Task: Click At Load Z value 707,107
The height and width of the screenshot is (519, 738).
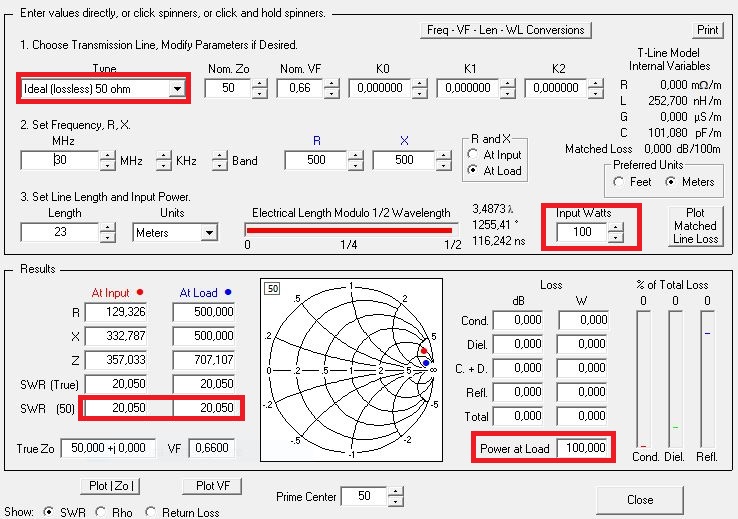Action: point(204,360)
